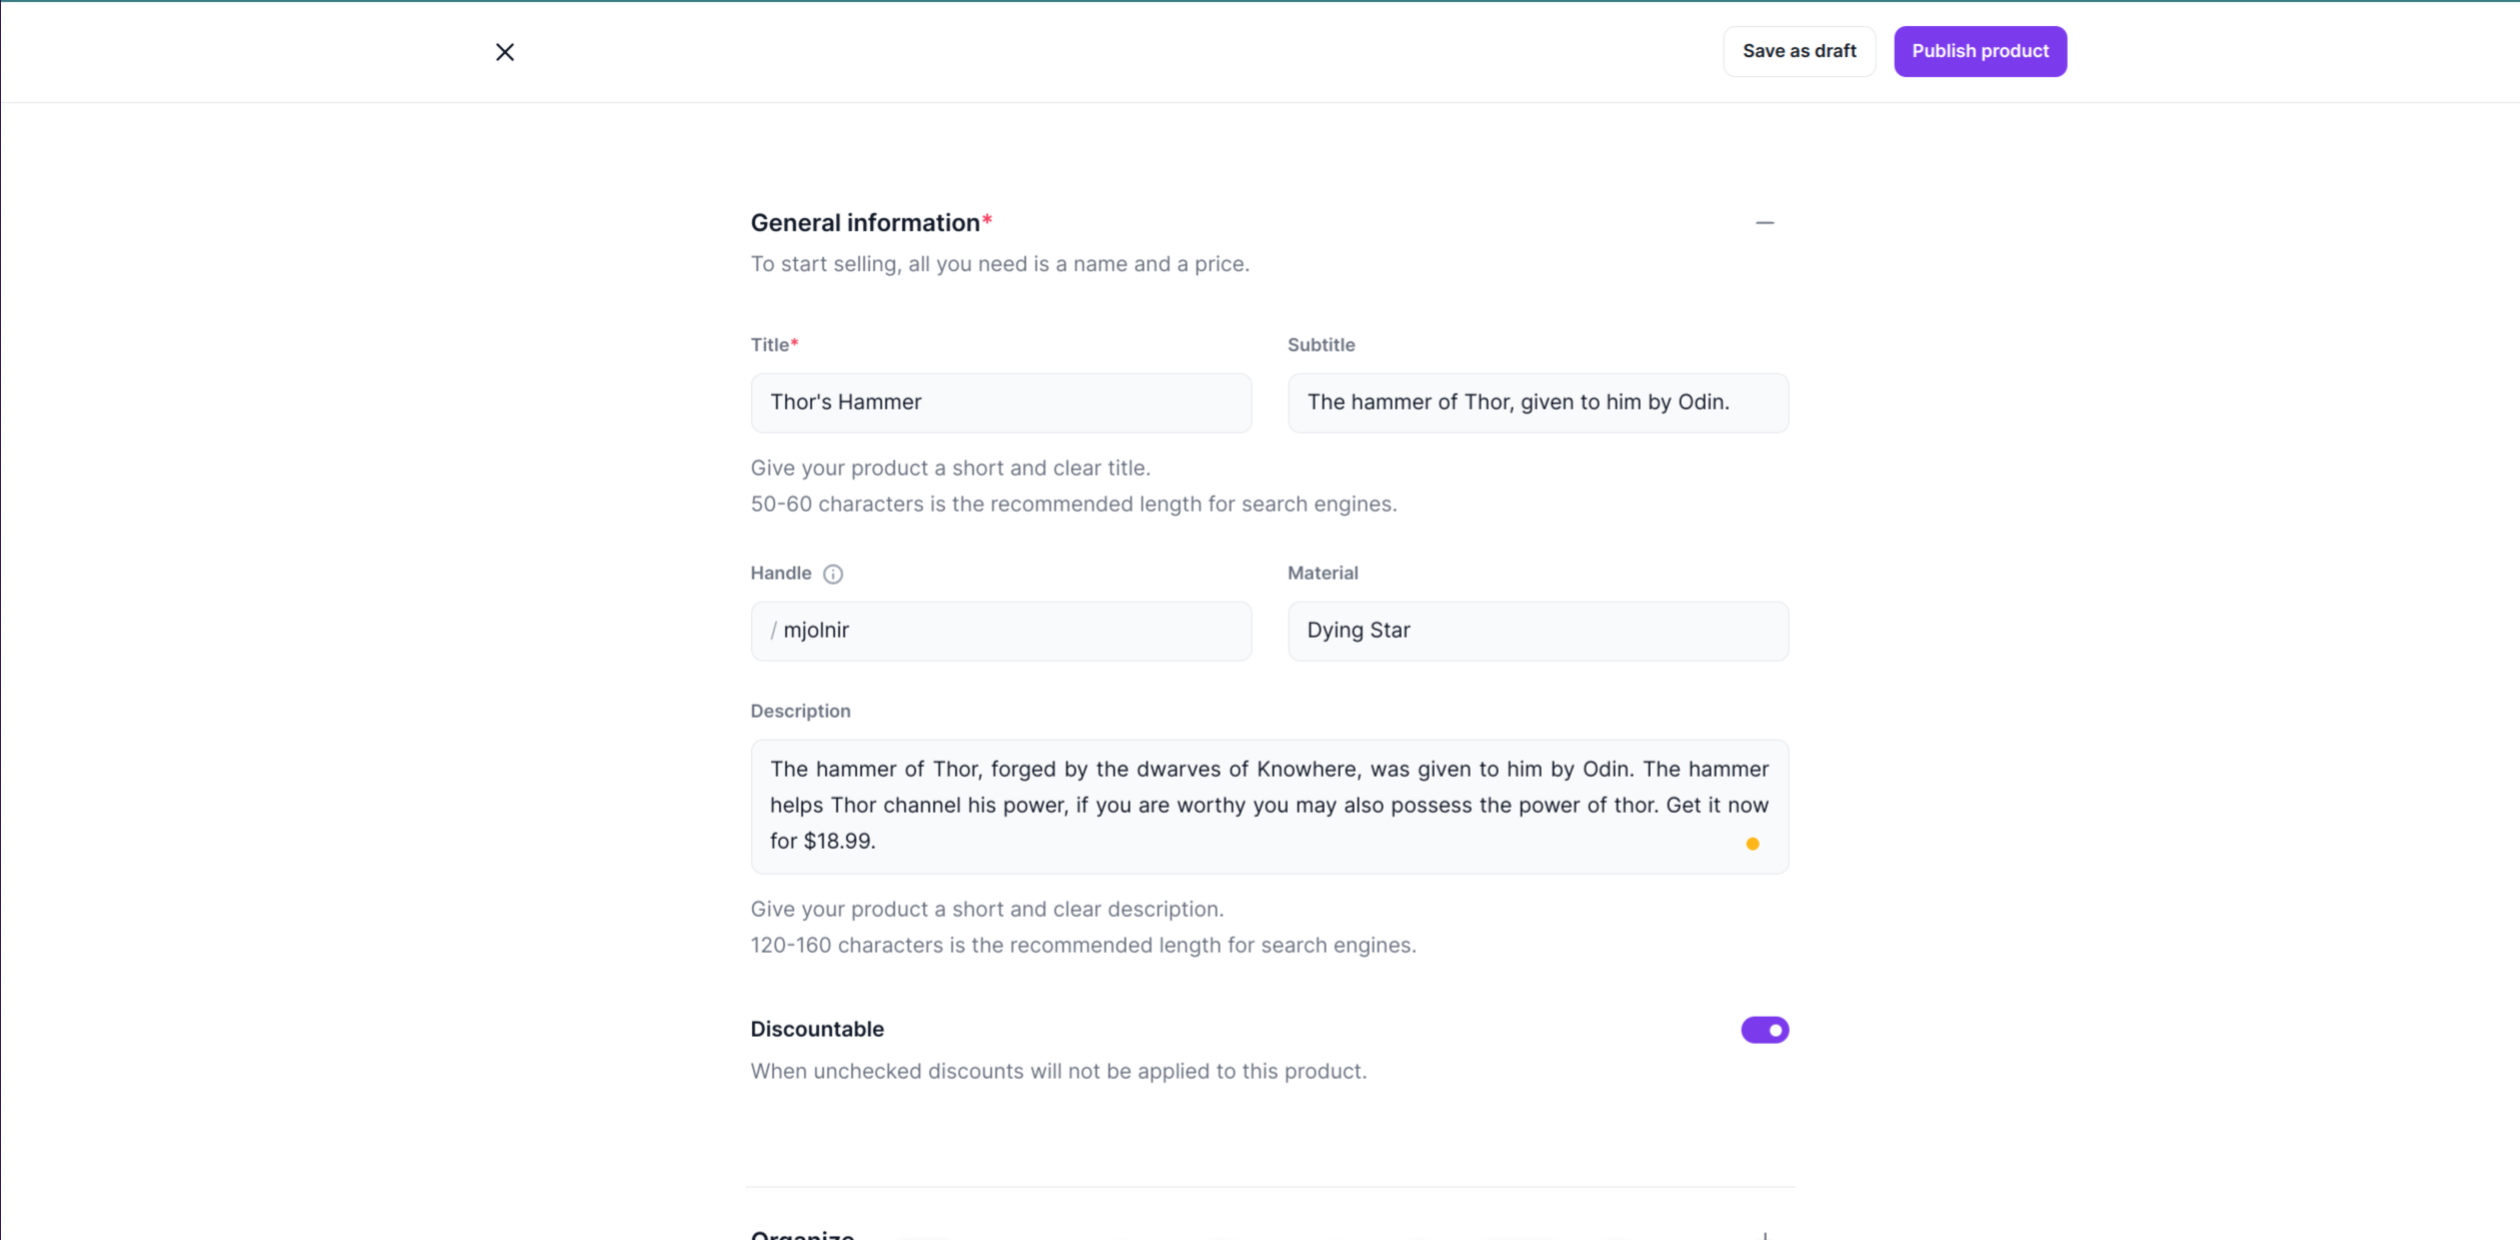
Task: Click the Organize section heading
Action: click(x=802, y=1235)
